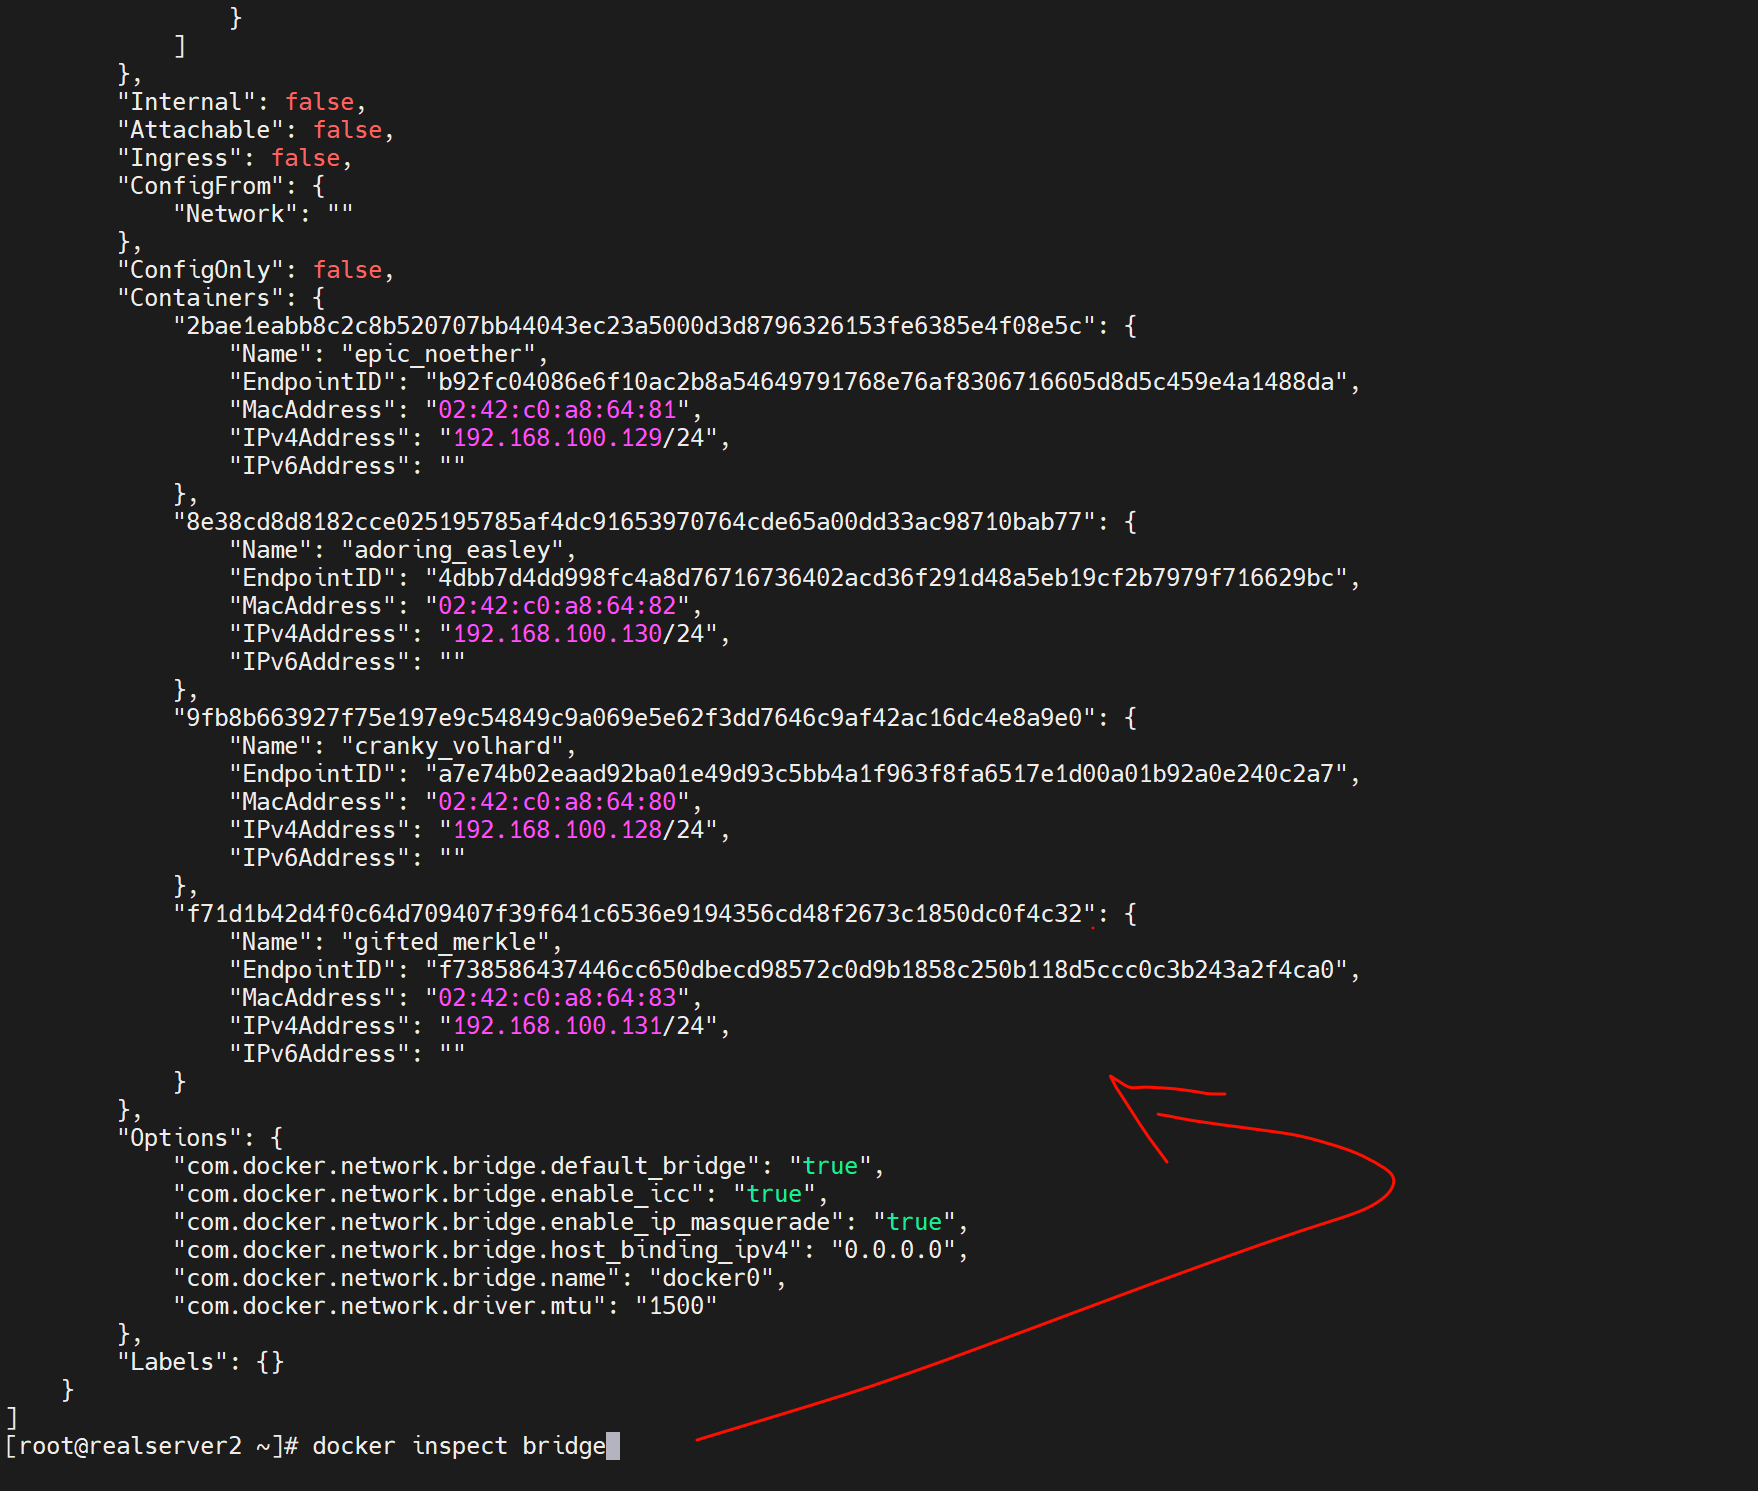Click the true value for enable_icc
The width and height of the screenshot is (1758, 1491).
(x=774, y=1194)
